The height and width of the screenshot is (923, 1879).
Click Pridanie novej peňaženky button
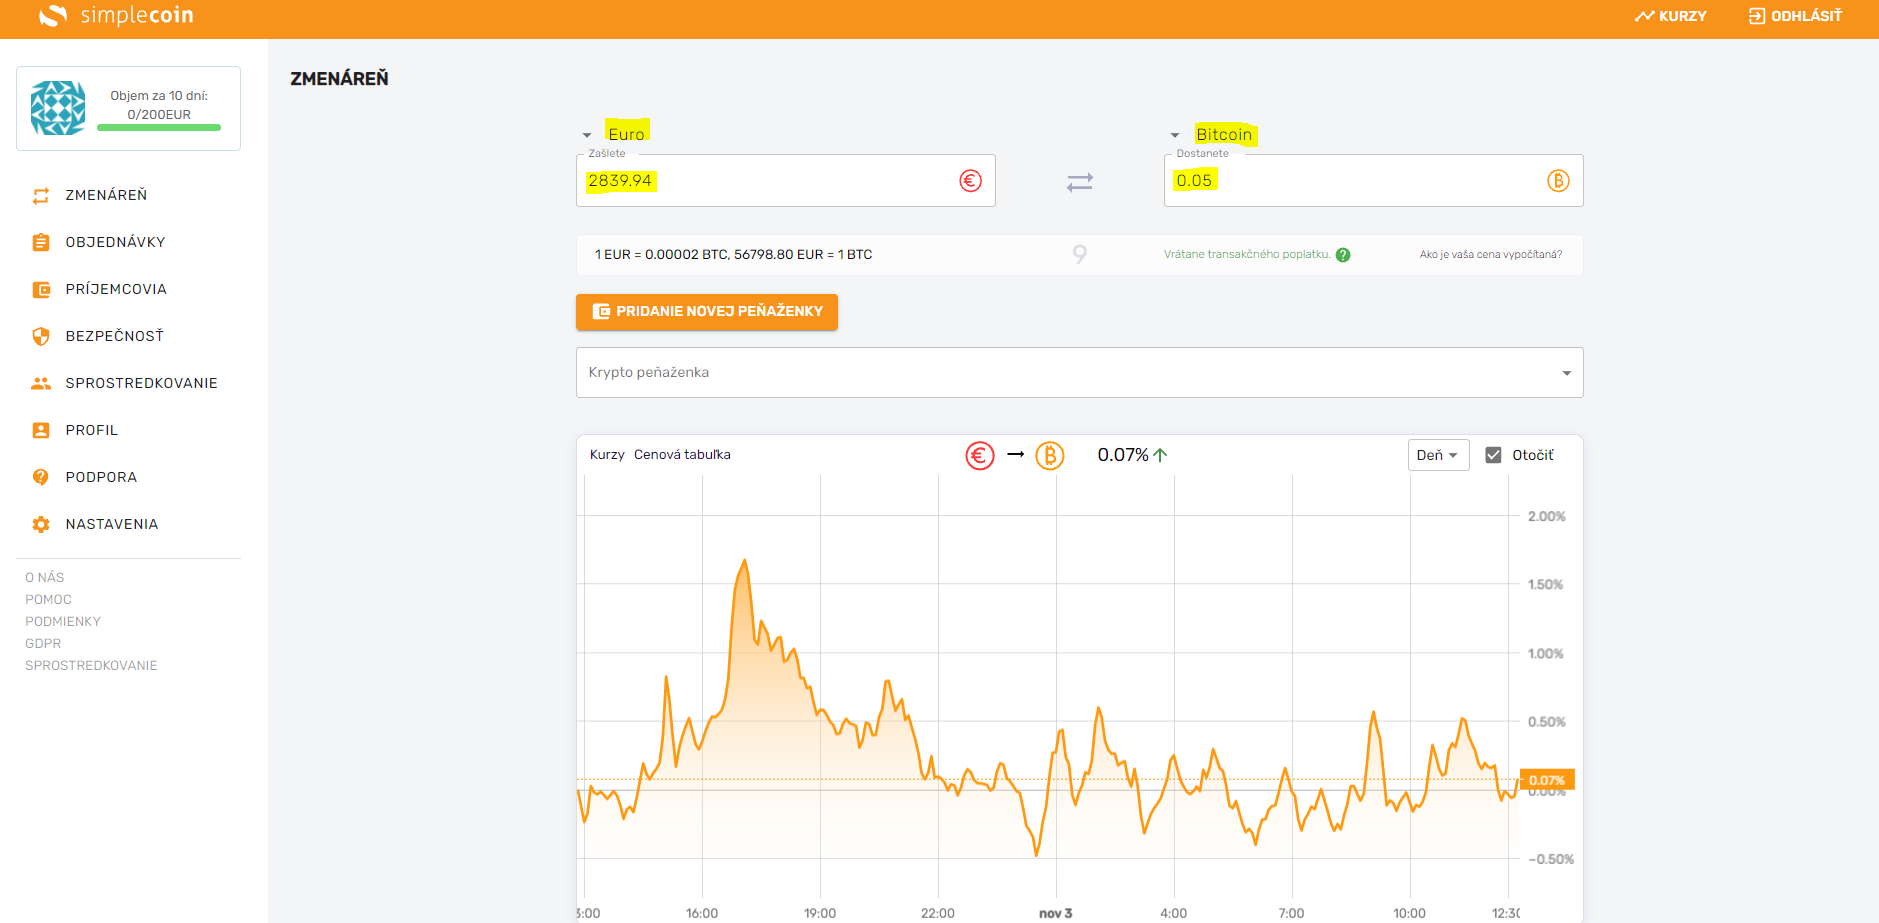(706, 312)
